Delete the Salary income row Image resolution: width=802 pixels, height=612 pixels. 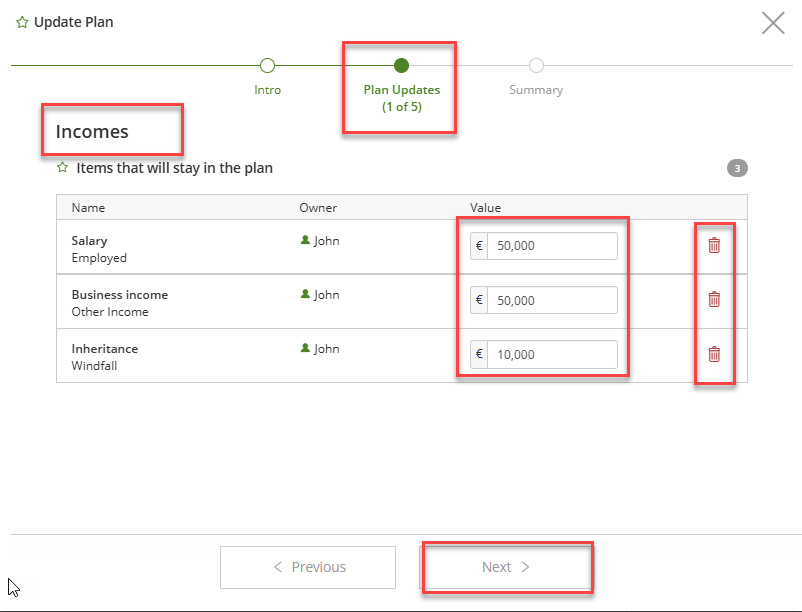[x=714, y=245]
